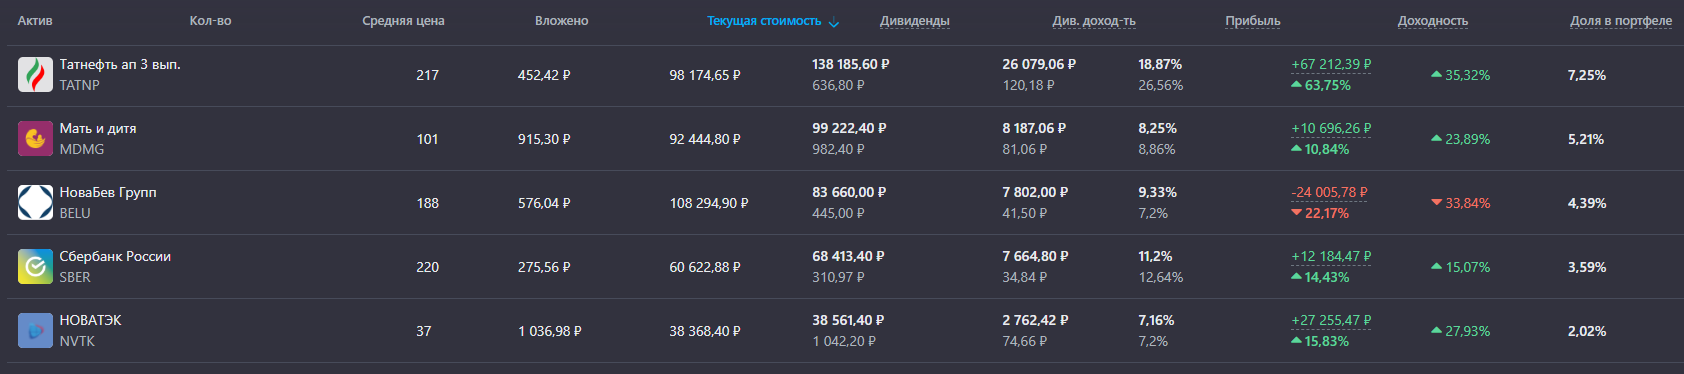1684x374 pixels.
Task: Click the Сбербанк SBER logo icon
Action: pyautogui.click(x=35, y=267)
